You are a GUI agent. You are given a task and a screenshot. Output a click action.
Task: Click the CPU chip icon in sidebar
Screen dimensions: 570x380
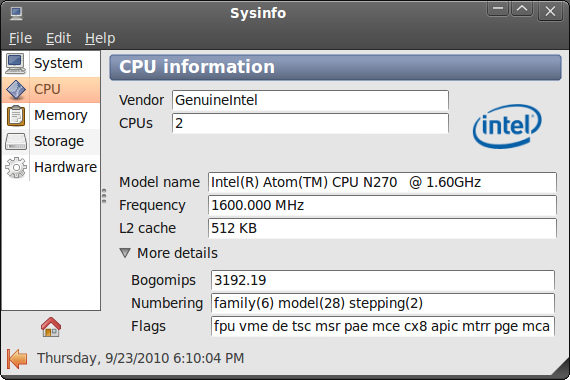point(16,89)
